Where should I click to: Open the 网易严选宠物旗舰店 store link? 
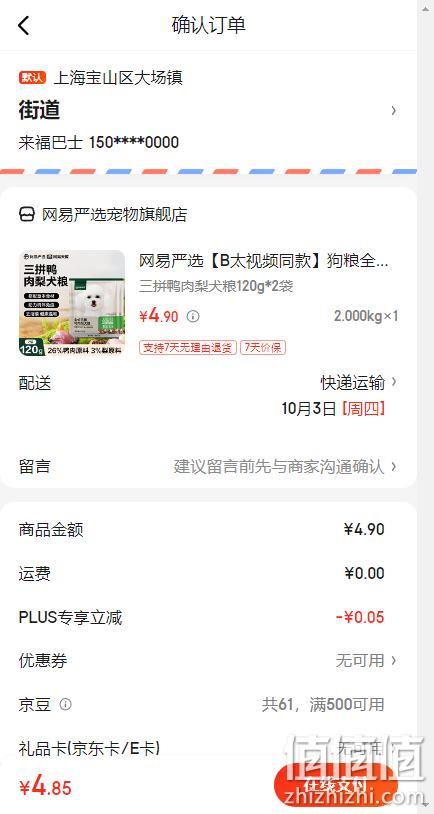pyautogui.click(x=114, y=214)
